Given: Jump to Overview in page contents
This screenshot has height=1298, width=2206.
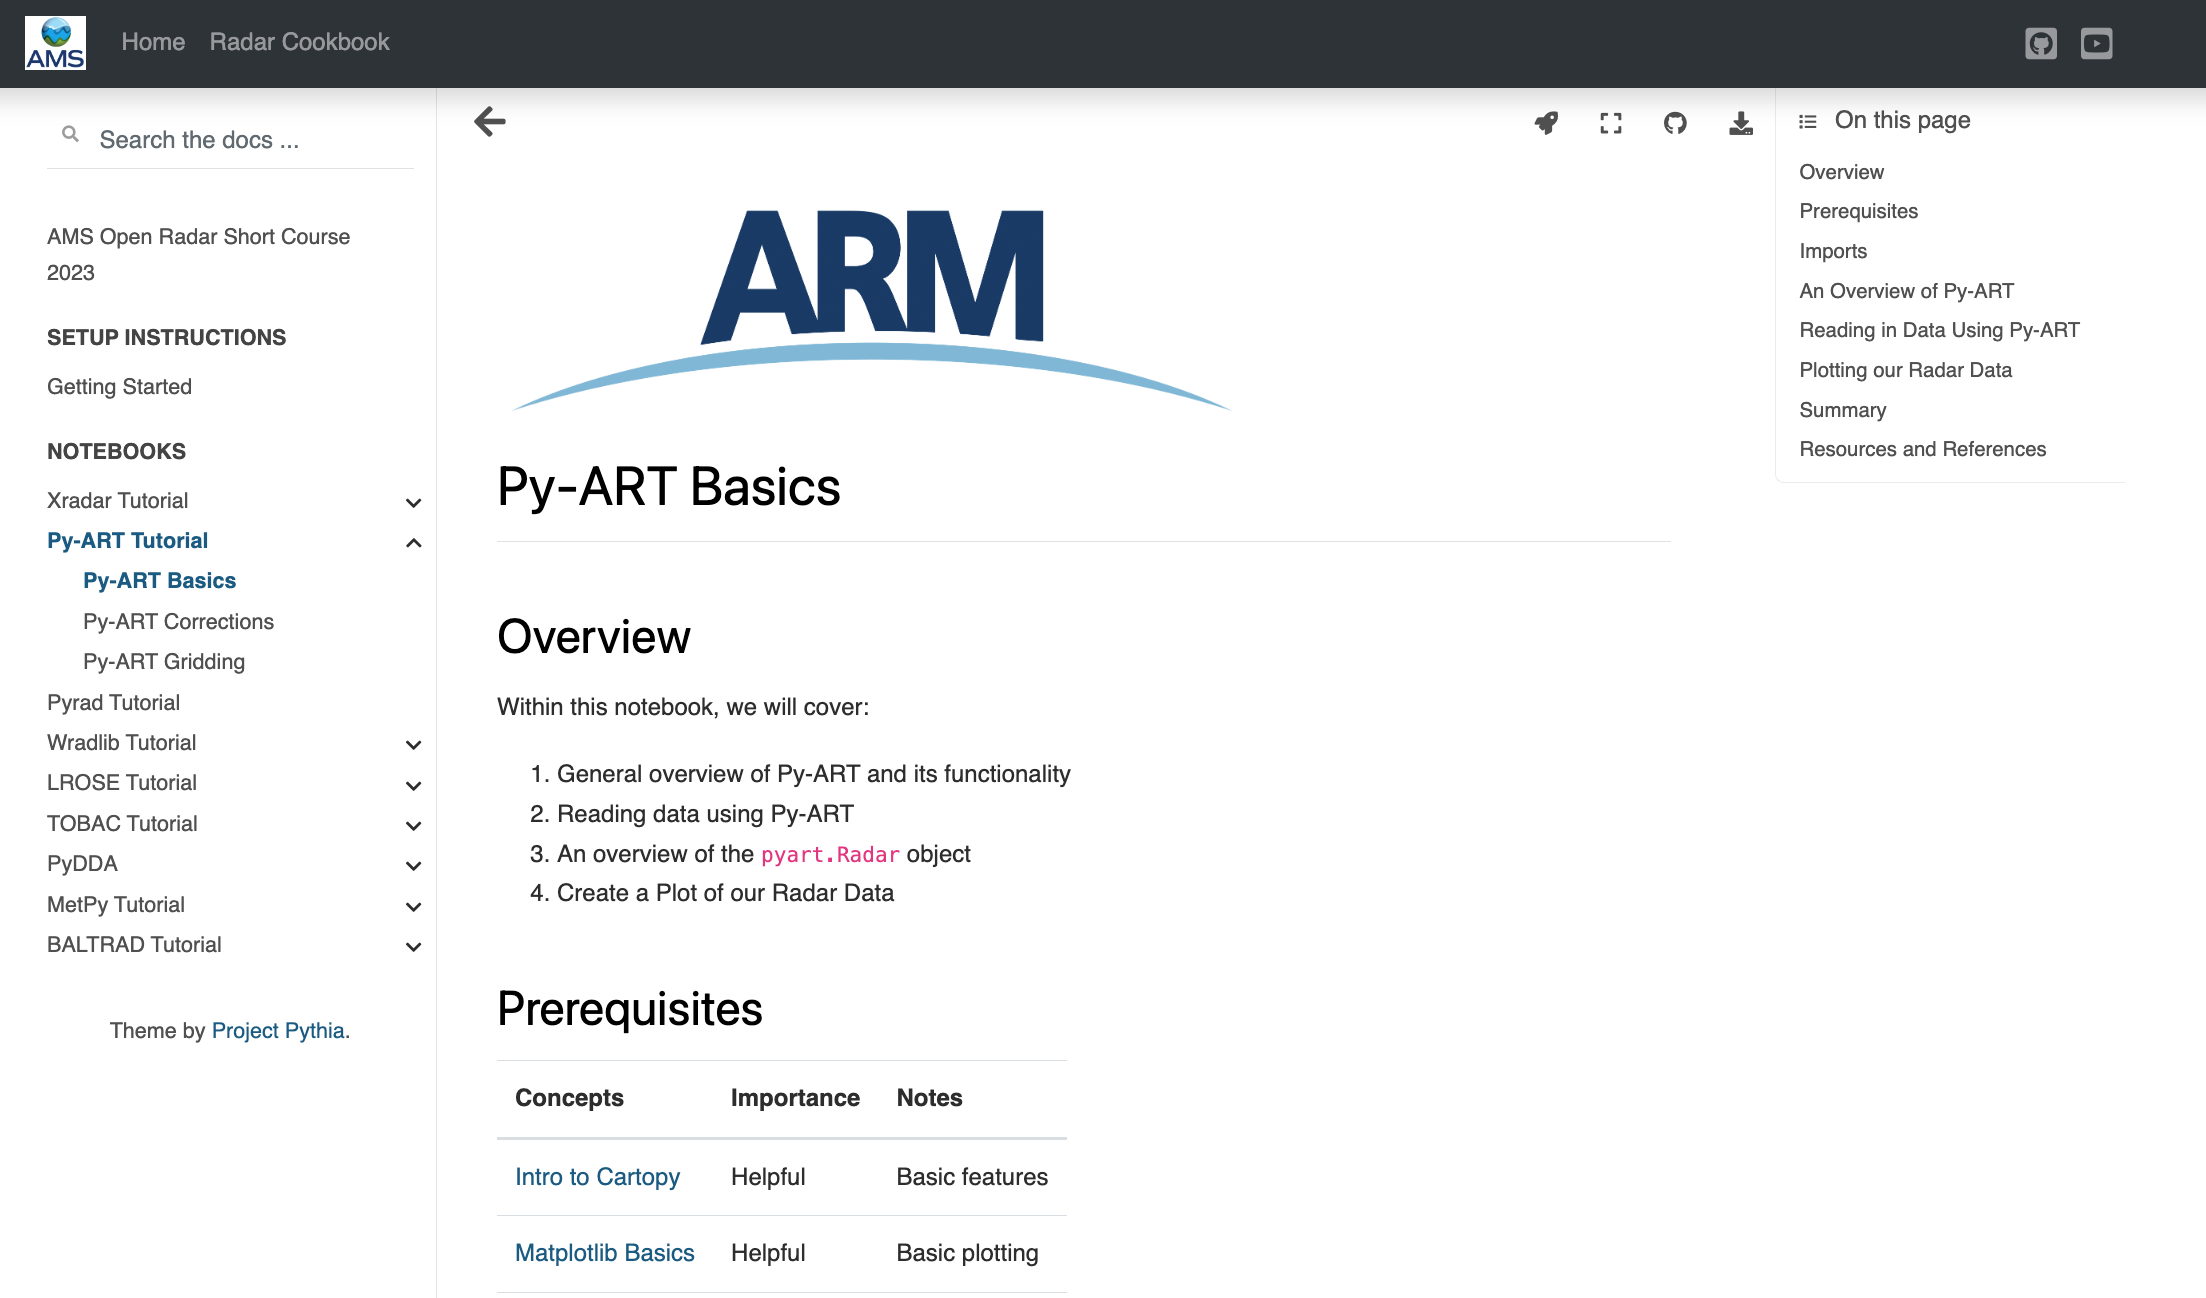Looking at the screenshot, I should (x=1841, y=172).
